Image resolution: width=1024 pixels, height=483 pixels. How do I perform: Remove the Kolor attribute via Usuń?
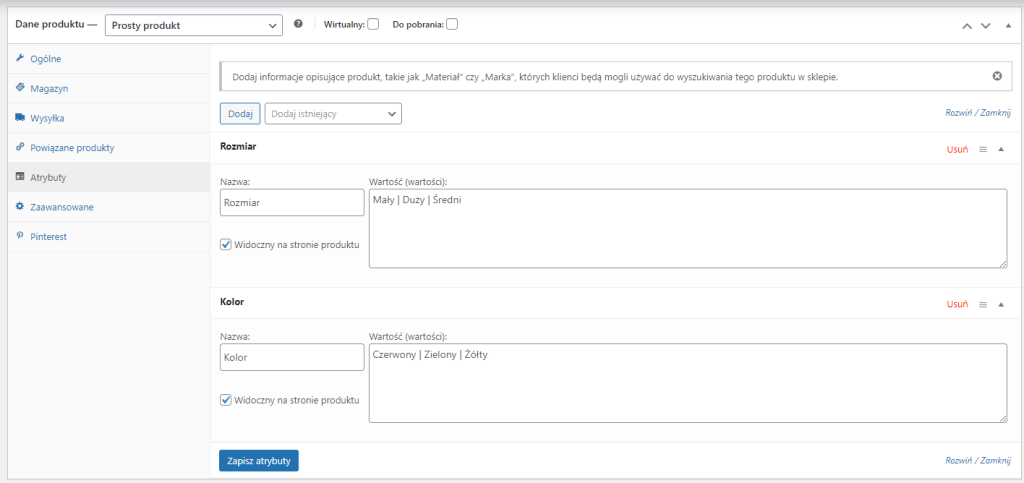tap(957, 305)
